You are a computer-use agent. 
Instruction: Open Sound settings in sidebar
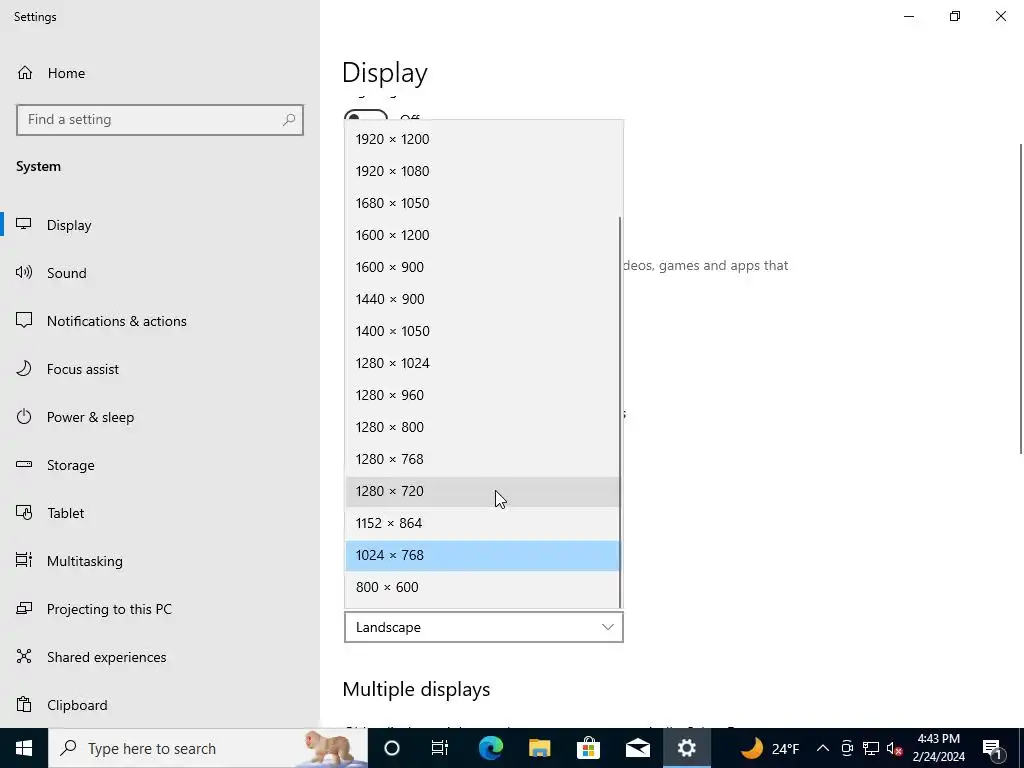tap(160, 273)
